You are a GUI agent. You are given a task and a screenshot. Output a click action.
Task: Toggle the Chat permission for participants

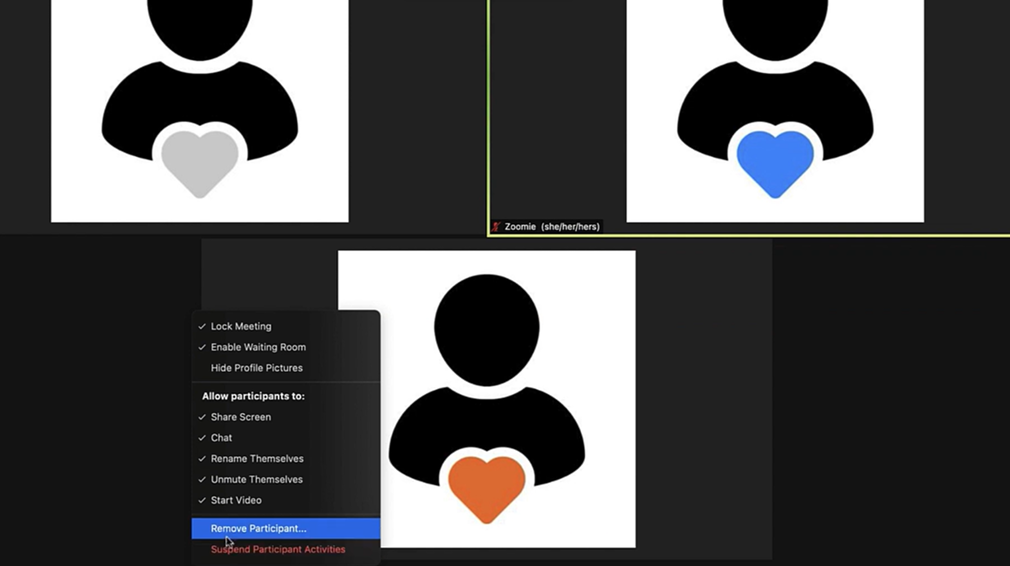click(221, 438)
